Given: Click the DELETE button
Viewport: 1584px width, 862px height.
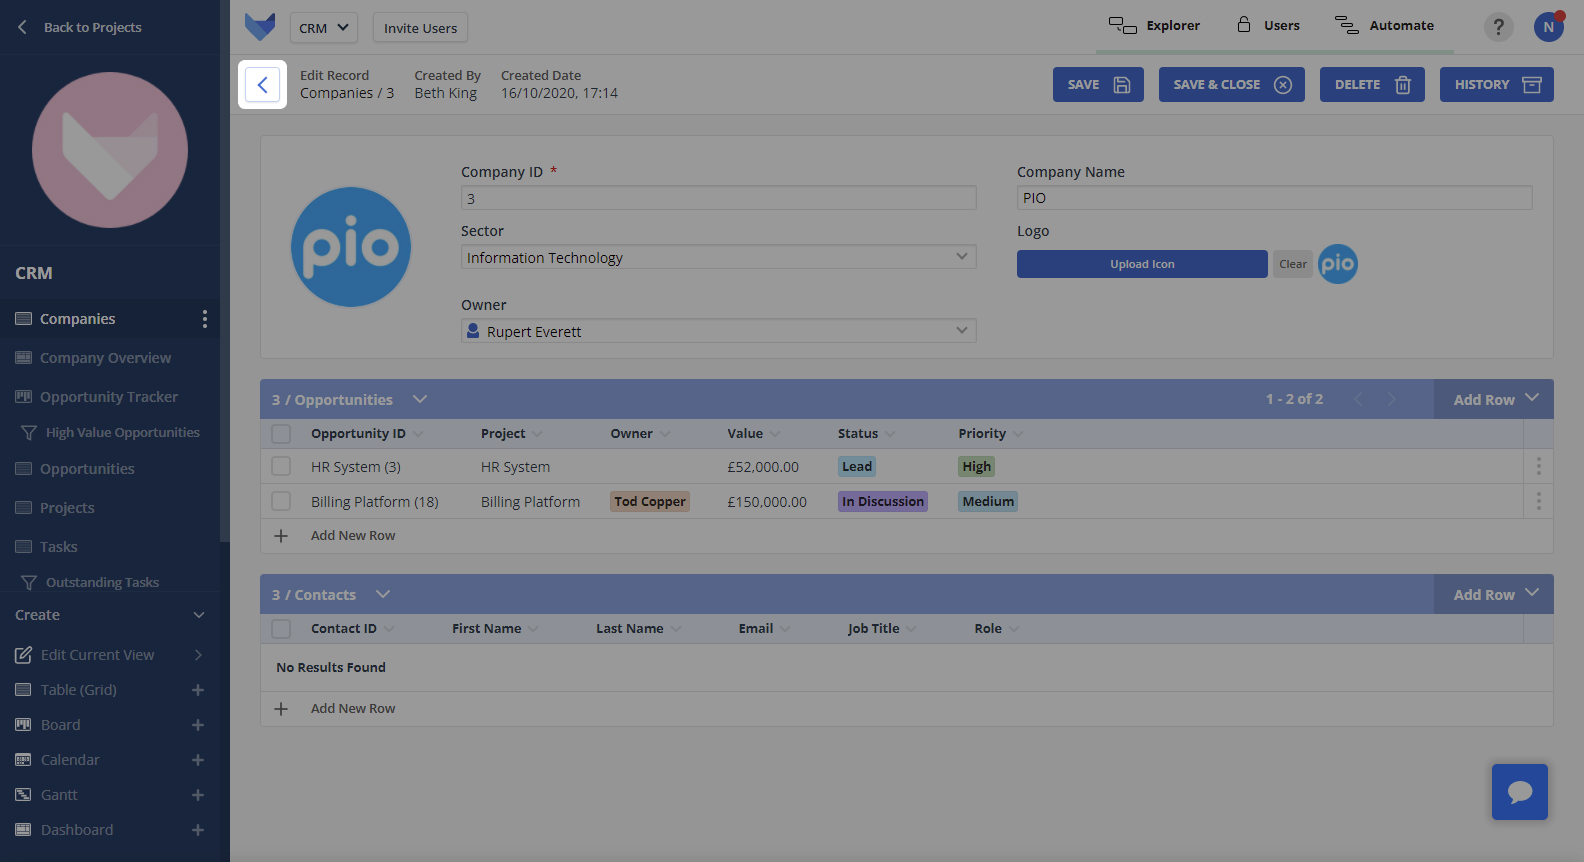Looking at the screenshot, I should [1372, 85].
